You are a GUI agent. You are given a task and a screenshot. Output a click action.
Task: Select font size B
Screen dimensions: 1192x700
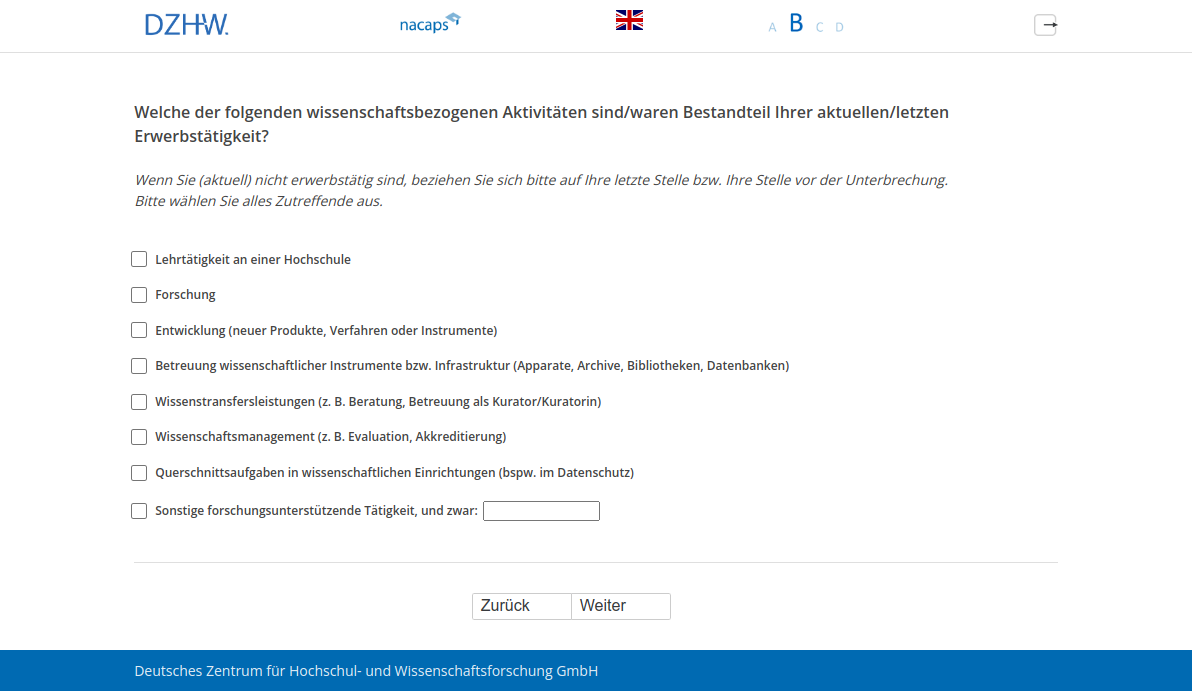point(796,24)
